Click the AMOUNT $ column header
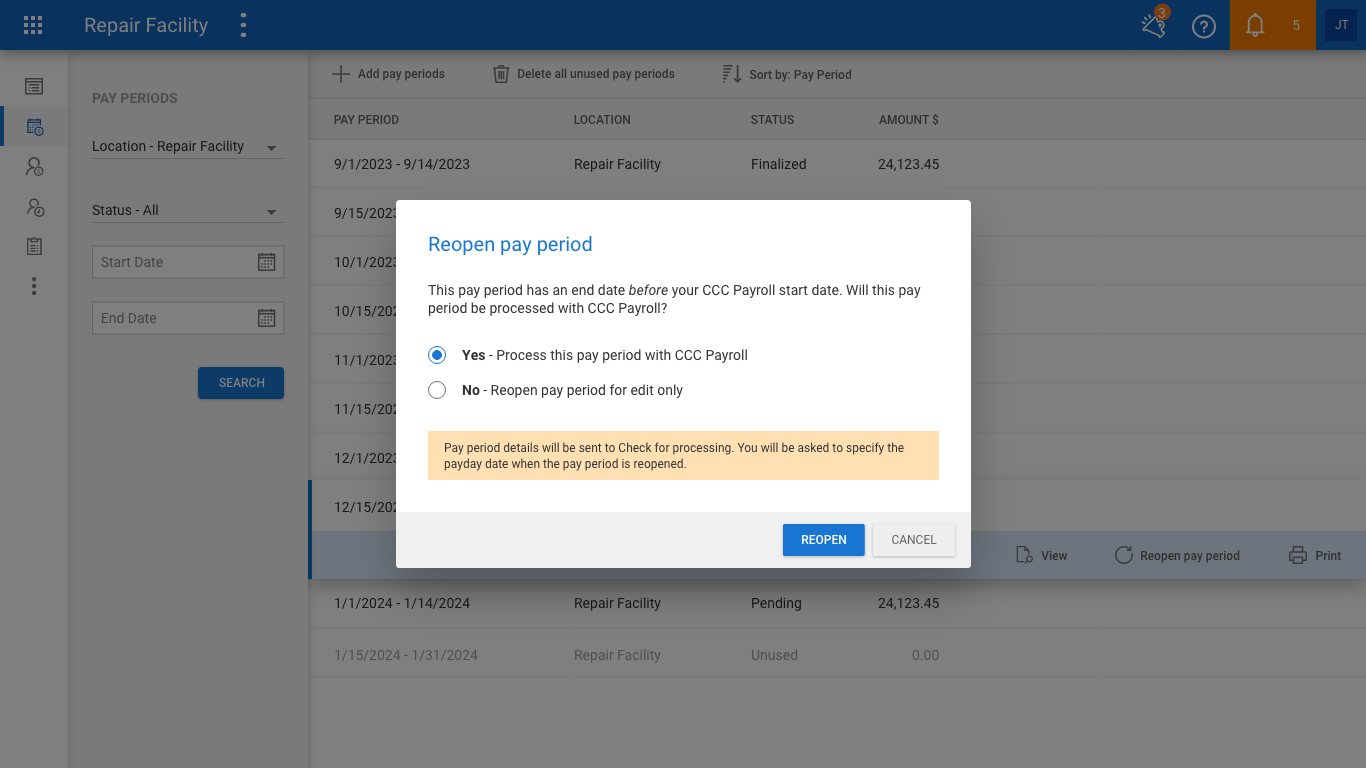1366x768 pixels. tap(909, 120)
